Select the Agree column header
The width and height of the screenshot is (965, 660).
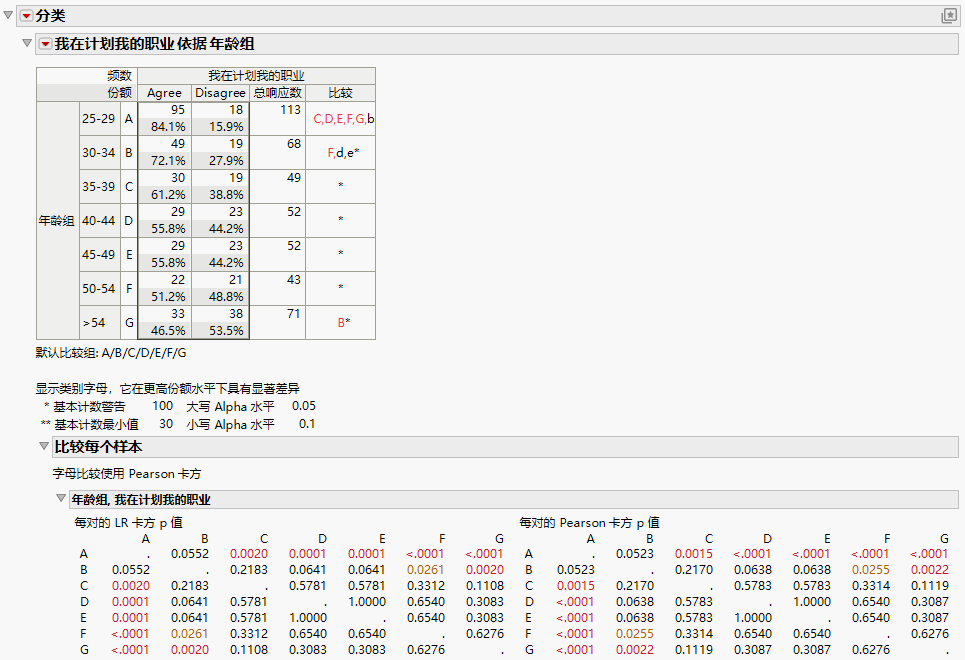point(164,93)
